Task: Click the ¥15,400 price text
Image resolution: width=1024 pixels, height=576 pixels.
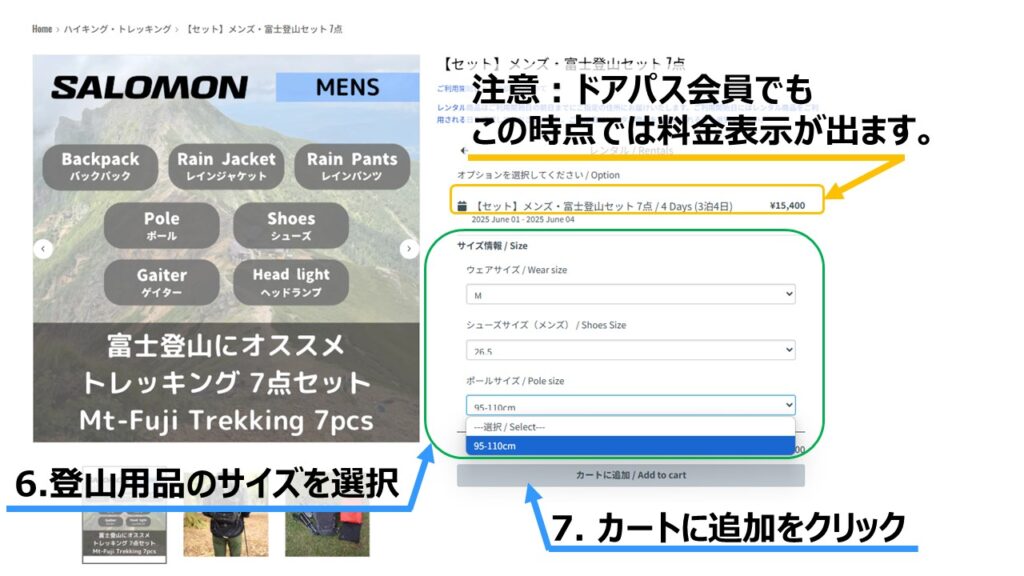Action: (x=787, y=206)
